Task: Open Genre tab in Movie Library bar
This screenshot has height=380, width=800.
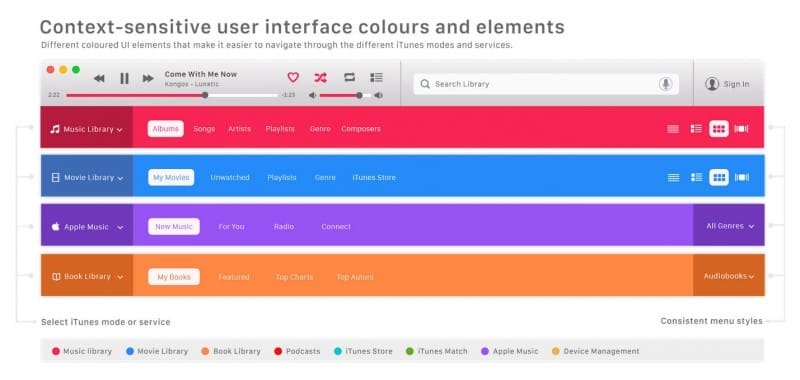Action: click(x=325, y=178)
